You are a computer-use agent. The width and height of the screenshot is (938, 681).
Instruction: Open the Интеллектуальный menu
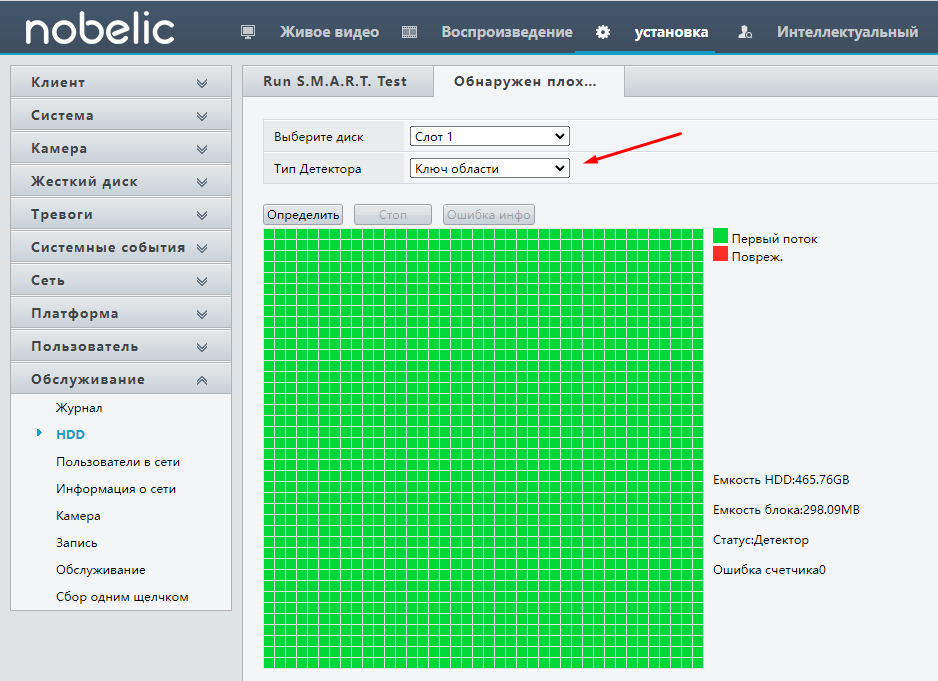coord(847,32)
